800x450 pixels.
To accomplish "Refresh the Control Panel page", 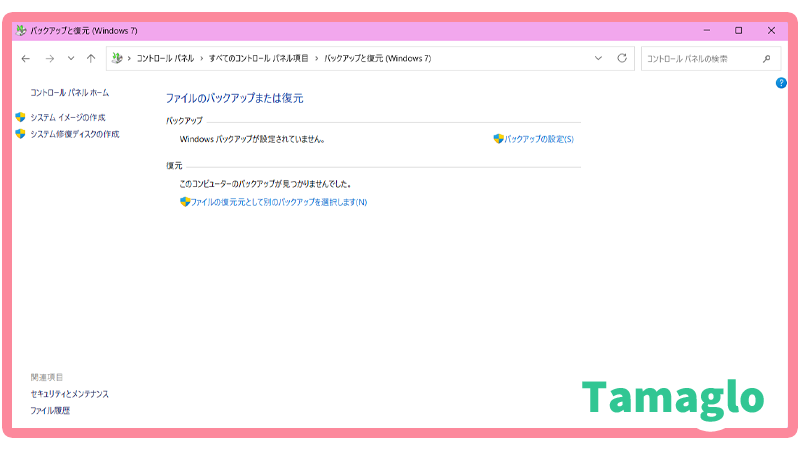I will click(622, 59).
